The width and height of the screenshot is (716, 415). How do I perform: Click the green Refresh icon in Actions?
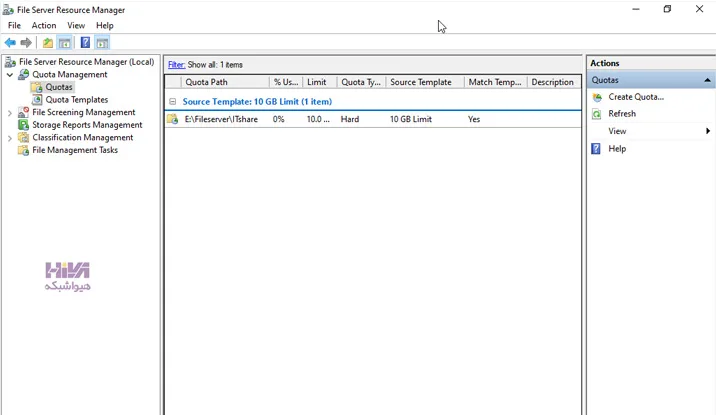coord(597,114)
